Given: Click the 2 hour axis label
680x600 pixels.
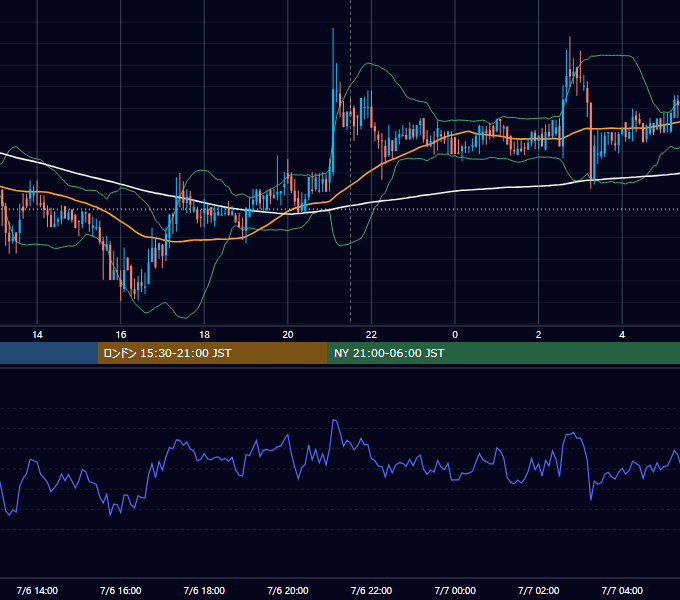Looking at the screenshot, I should (x=538, y=335).
